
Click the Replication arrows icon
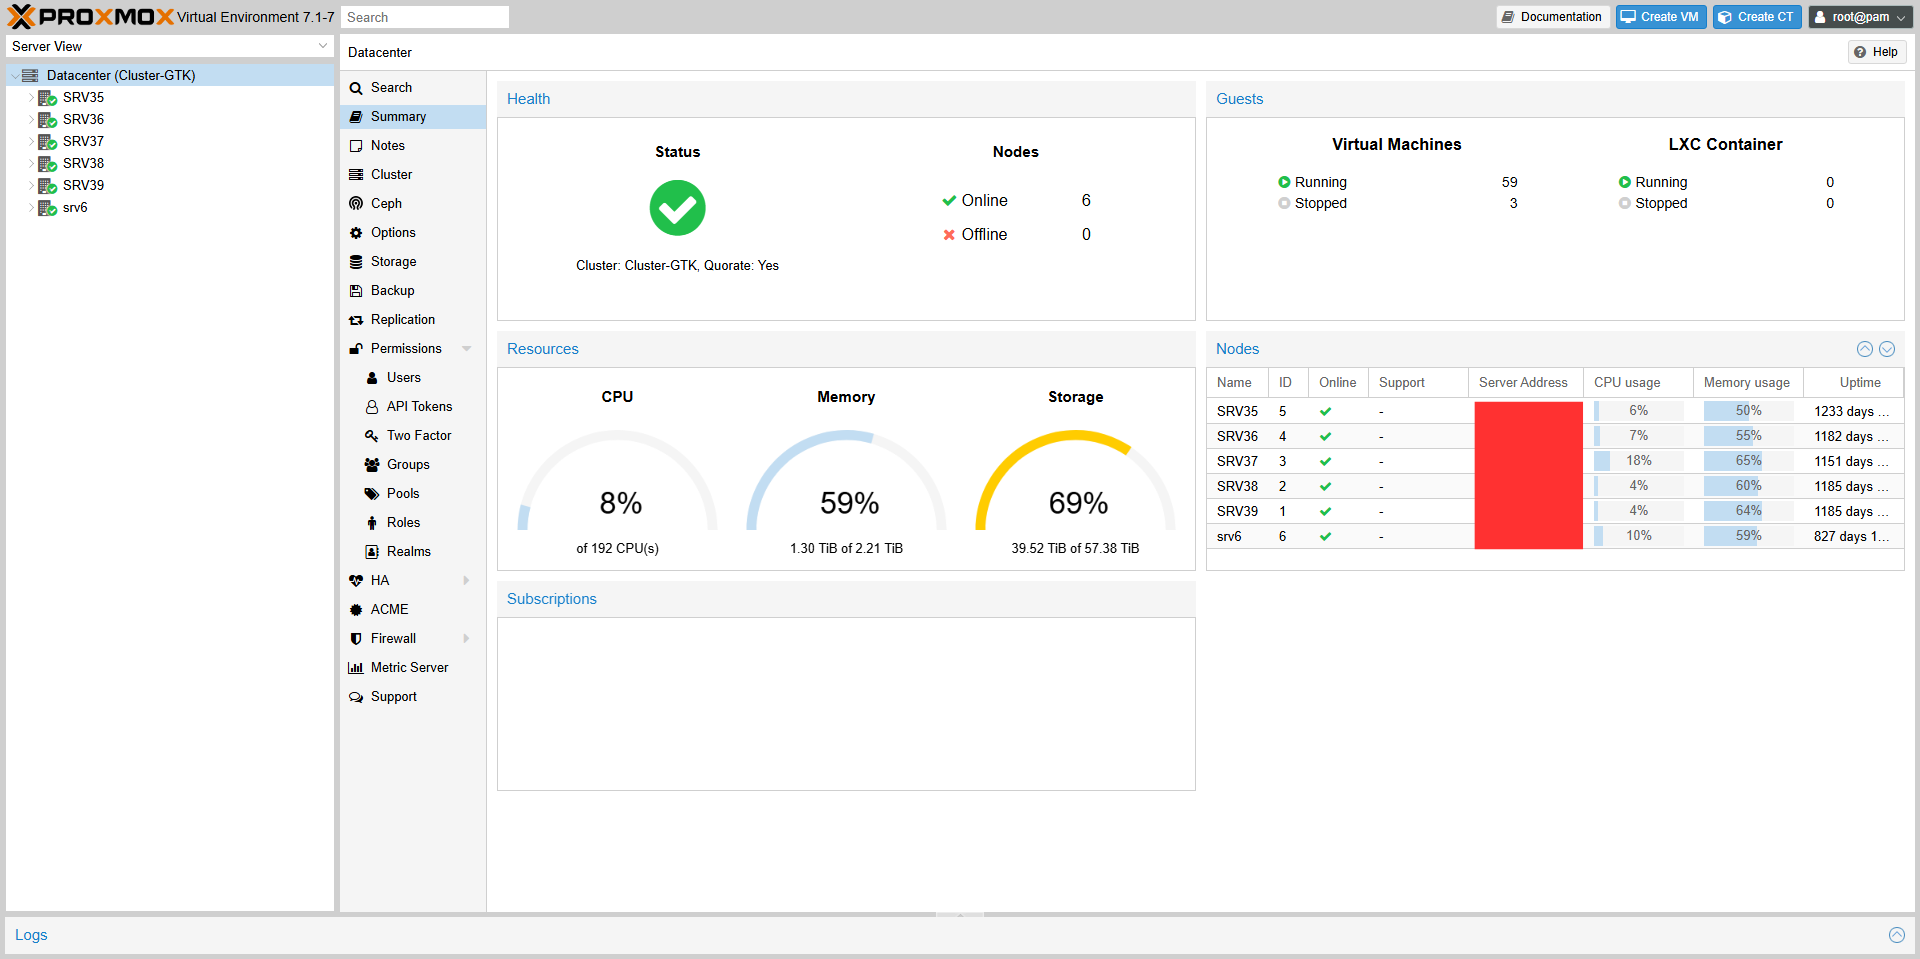[356, 320]
